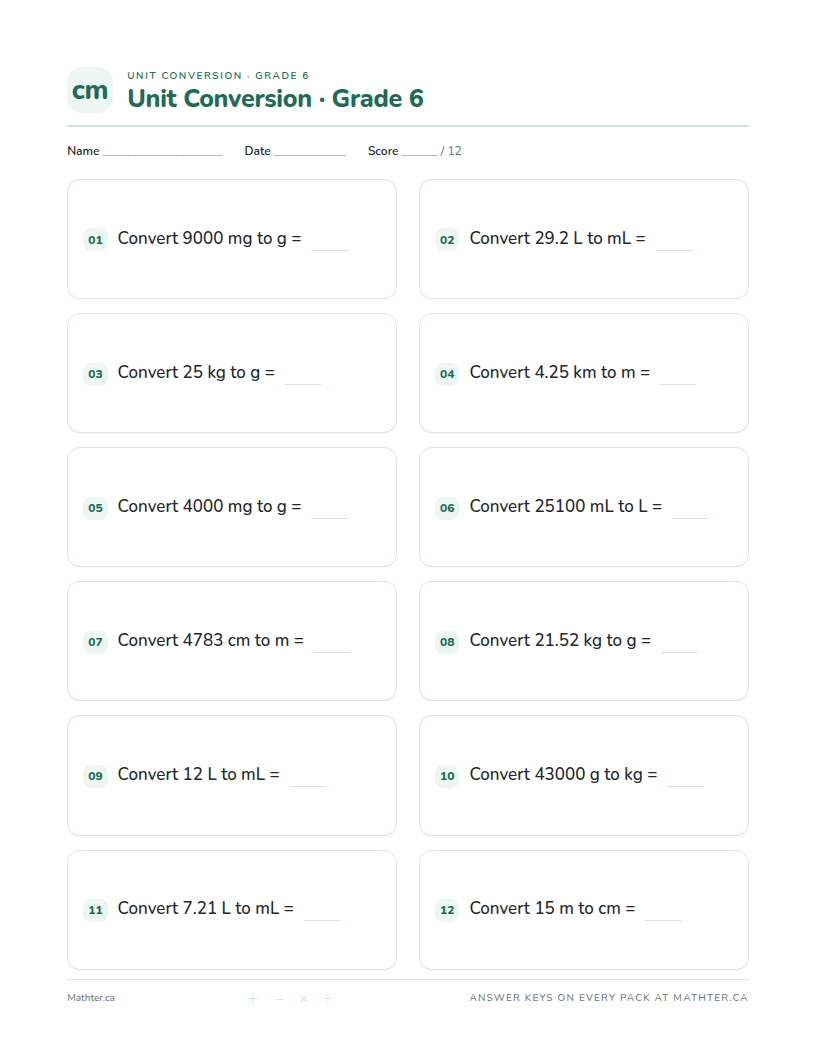Select the heading Unit Conversion · Grade 6
Viewport: 816px width, 1056px height.
275,98
